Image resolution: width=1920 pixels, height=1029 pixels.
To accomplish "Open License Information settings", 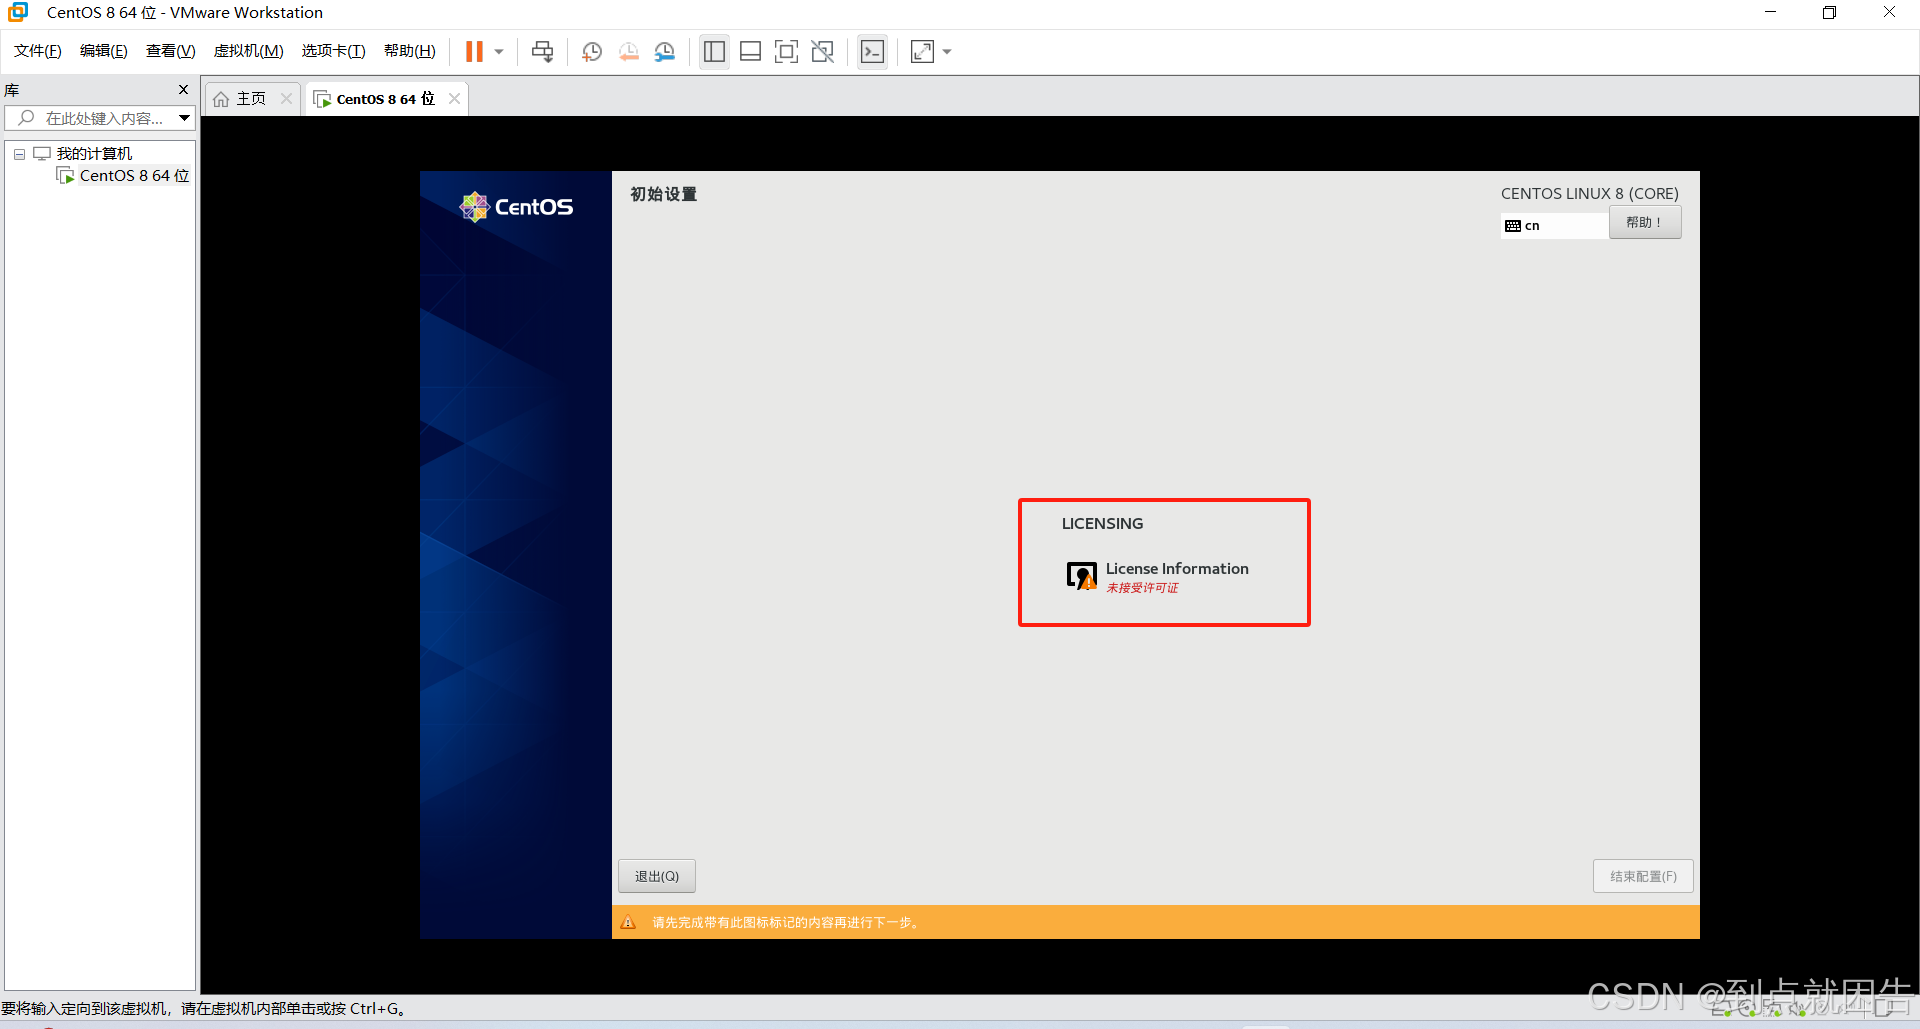I will pos(1158,576).
